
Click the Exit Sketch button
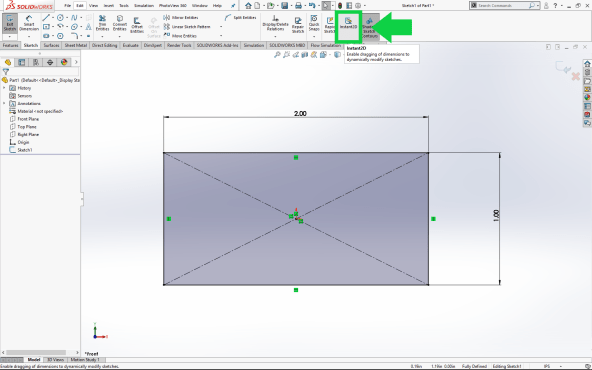coord(9,23)
